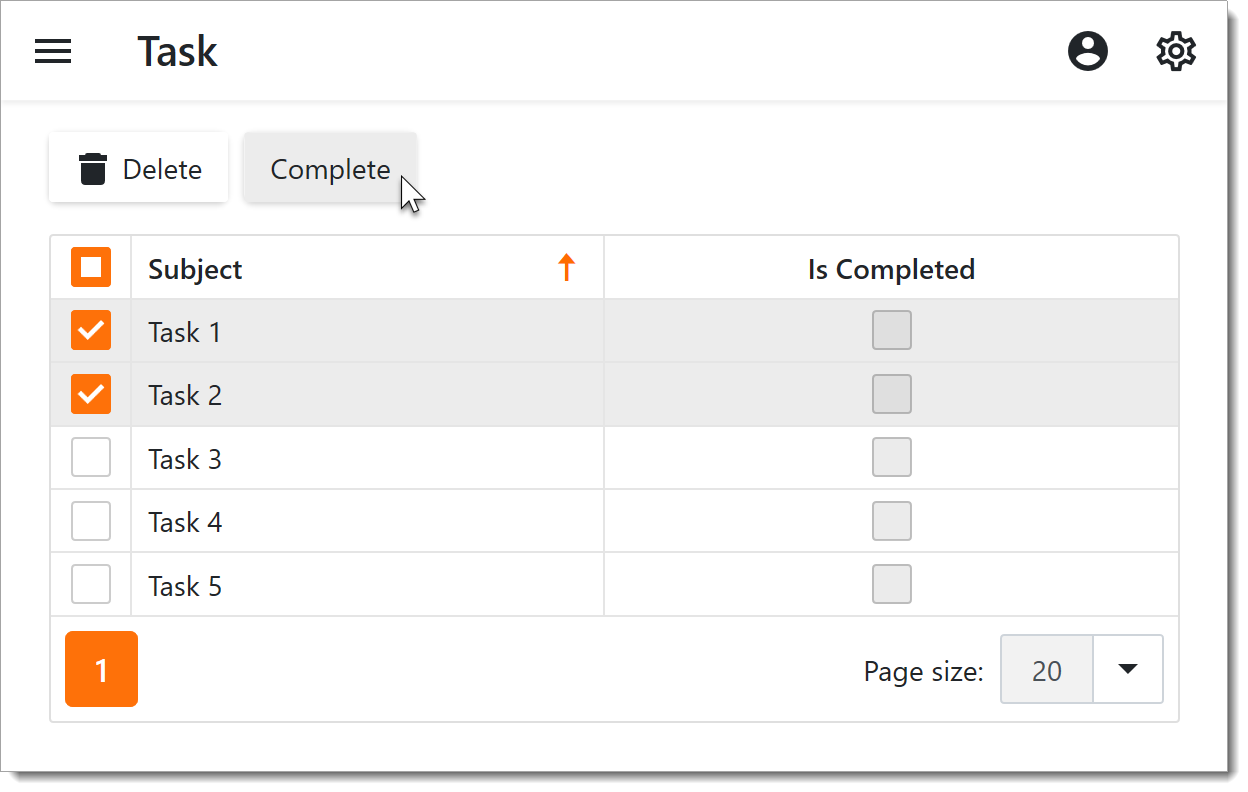
Task: Click the trash can Delete icon
Action: click(93, 169)
